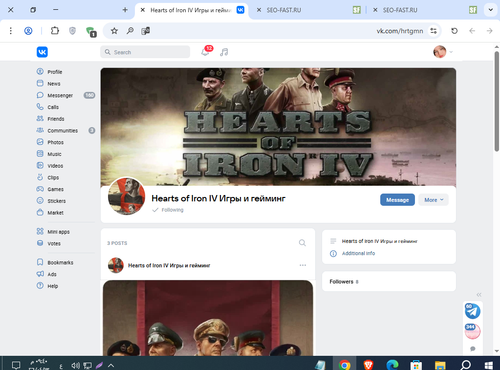The width and height of the screenshot is (500, 370).
Task: Reload the page
Action: pyautogui.click(x=454, y=31)
